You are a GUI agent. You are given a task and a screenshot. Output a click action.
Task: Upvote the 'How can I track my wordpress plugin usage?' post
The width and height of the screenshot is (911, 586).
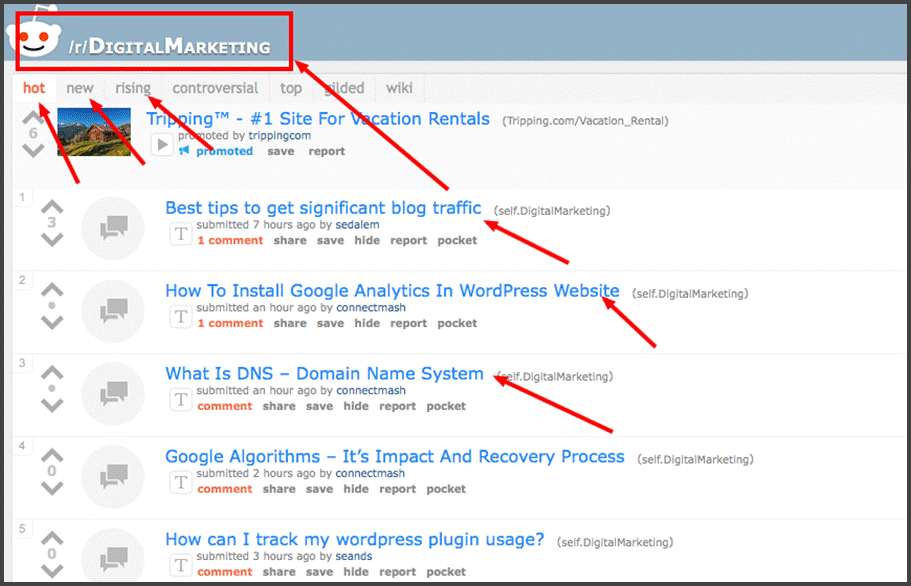click(52, 538)
